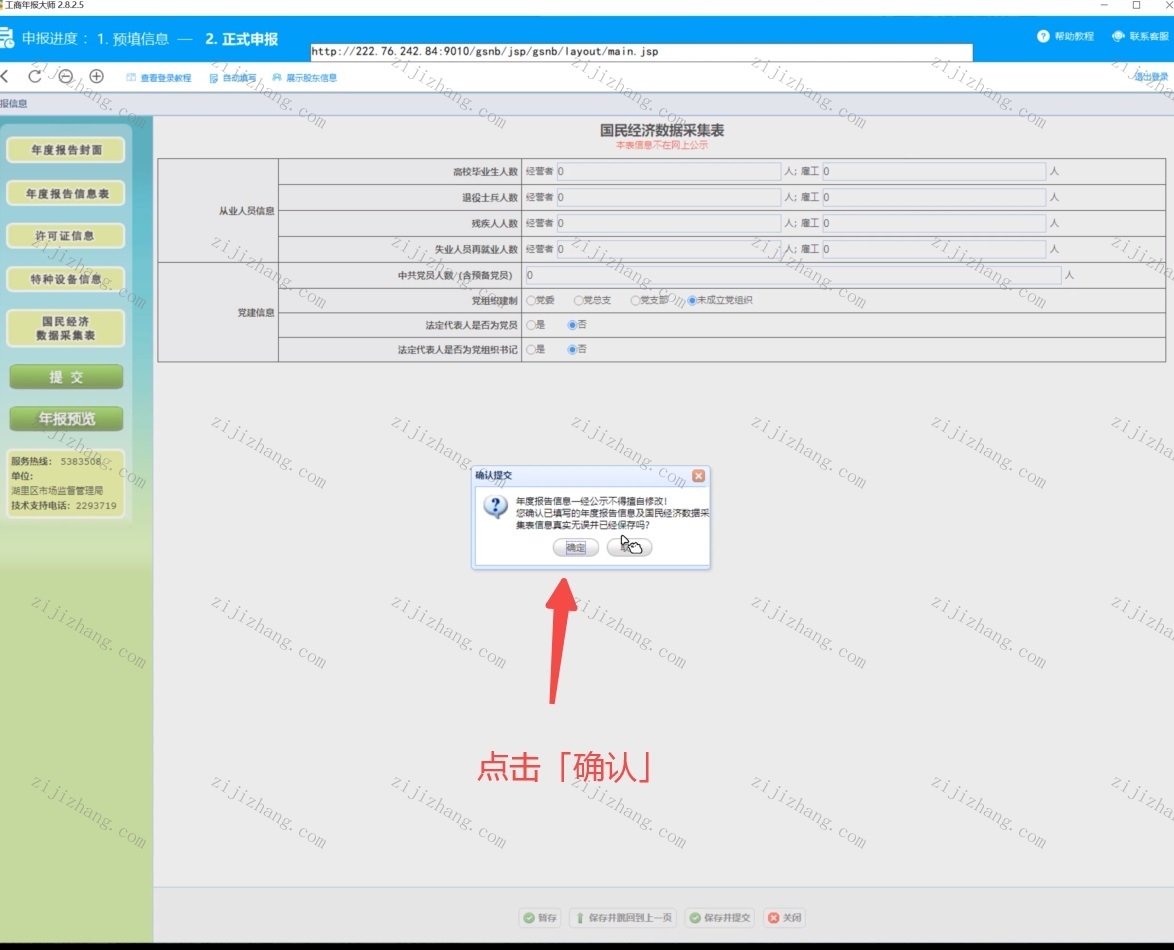Open 查看登录教程 in the toolbar
Viewport: 1174px width, 950px height.
[159, 78]
